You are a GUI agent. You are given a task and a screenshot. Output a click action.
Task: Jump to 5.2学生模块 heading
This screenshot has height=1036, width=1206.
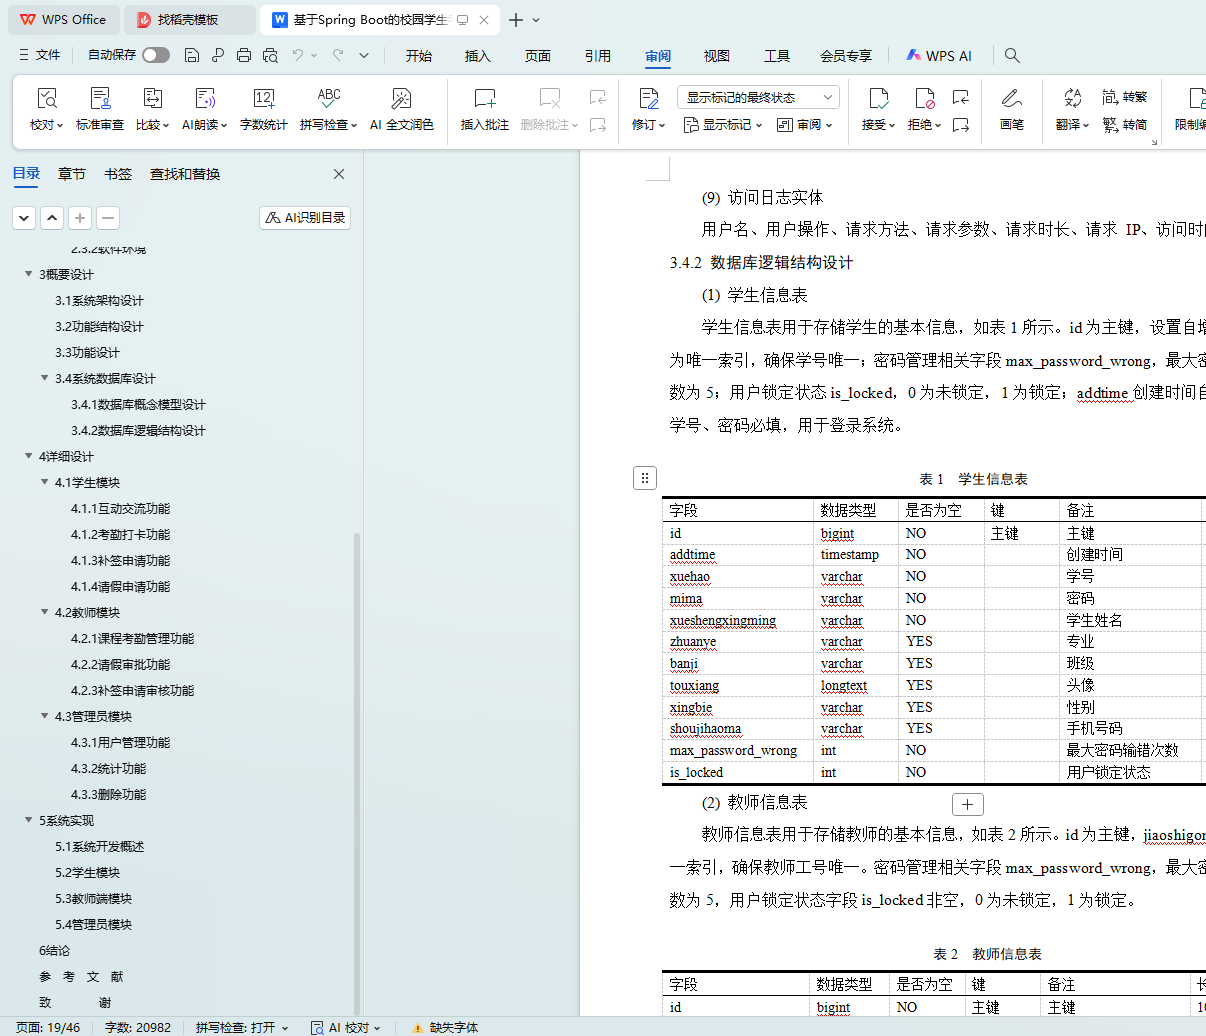click(x=87, y=872)
